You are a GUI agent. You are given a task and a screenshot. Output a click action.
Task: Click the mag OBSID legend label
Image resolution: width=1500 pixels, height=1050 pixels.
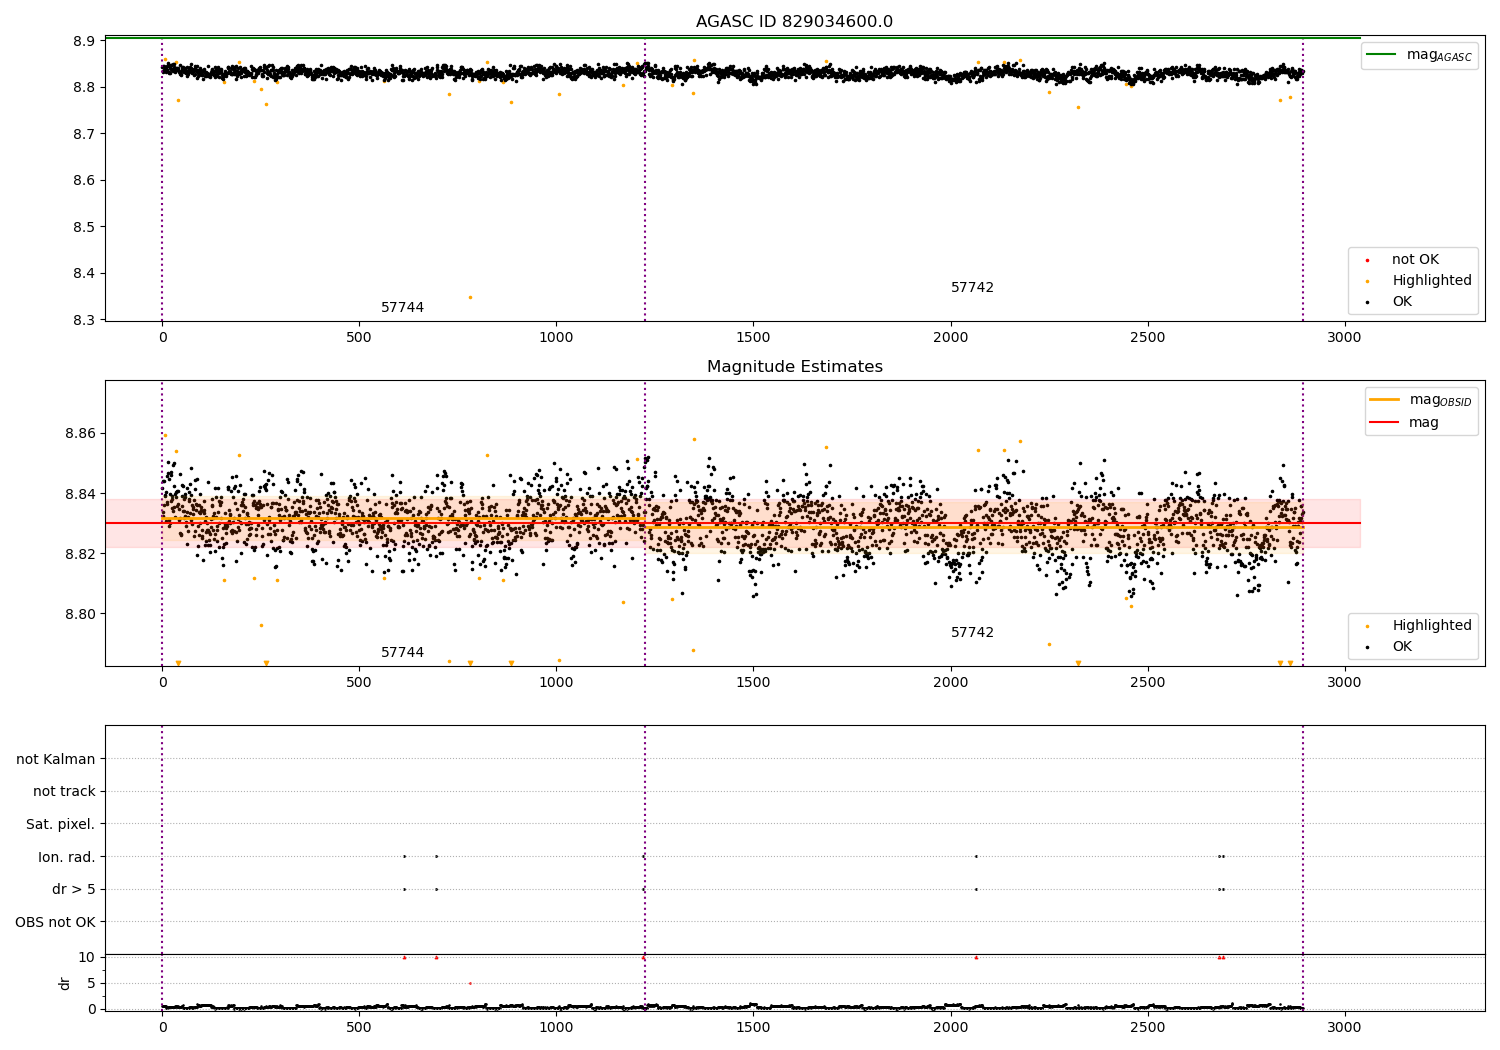(x=1441, y=400)
